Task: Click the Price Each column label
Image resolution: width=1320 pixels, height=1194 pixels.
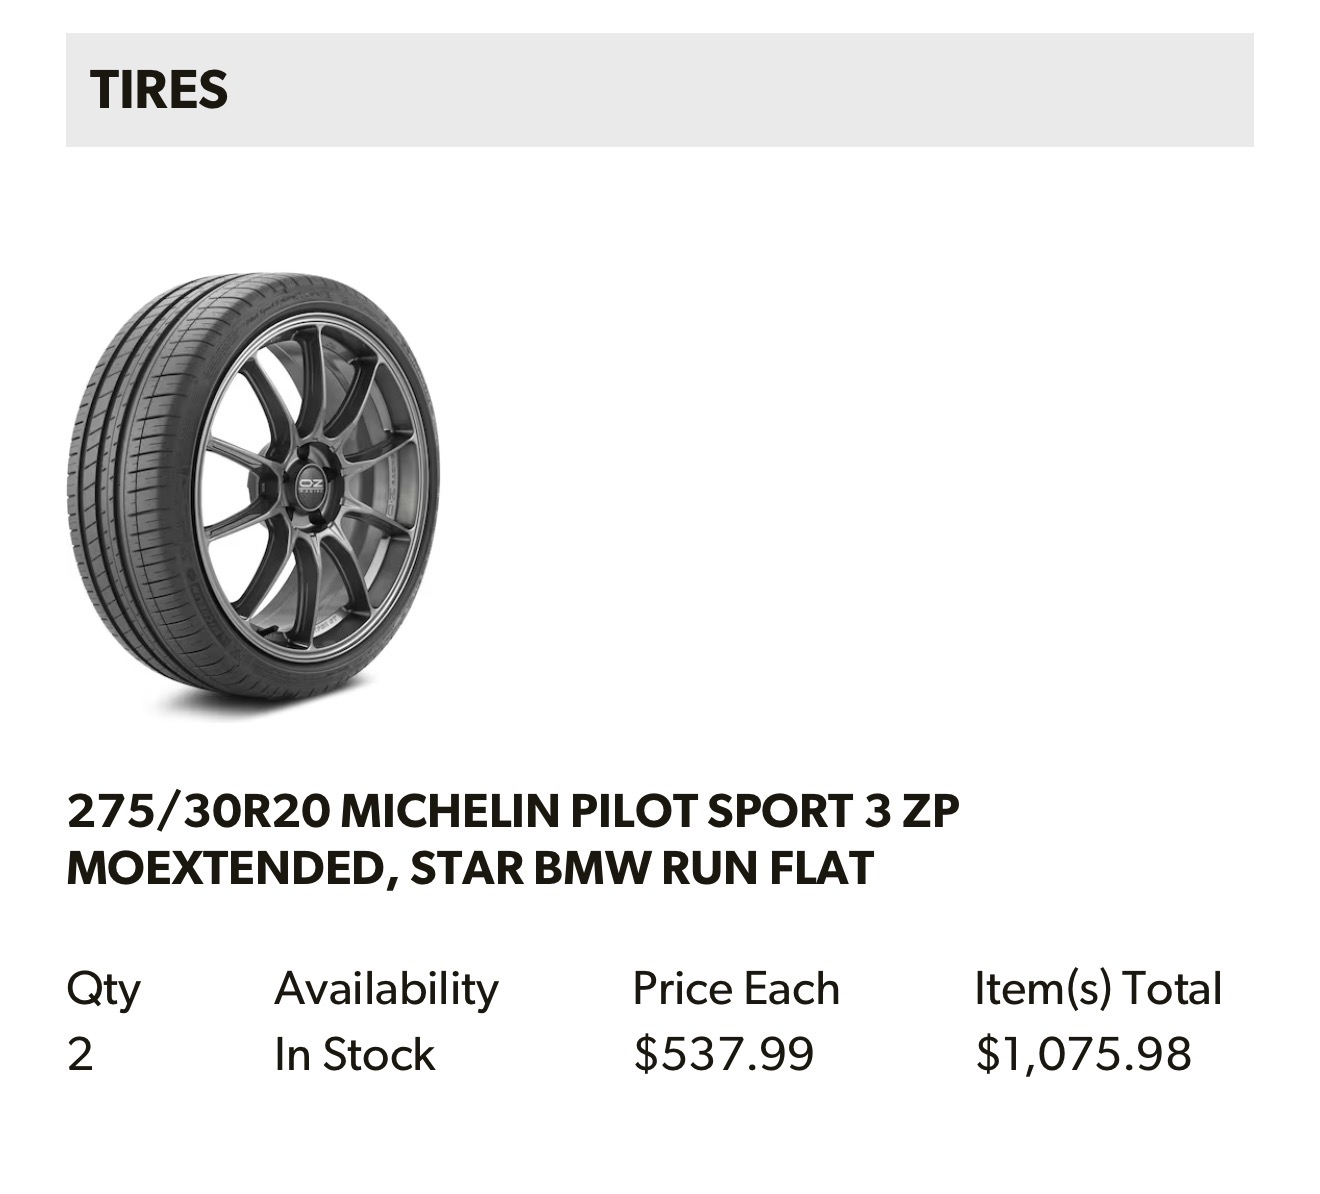Action: pyautogui.click(x=736, y=989)
